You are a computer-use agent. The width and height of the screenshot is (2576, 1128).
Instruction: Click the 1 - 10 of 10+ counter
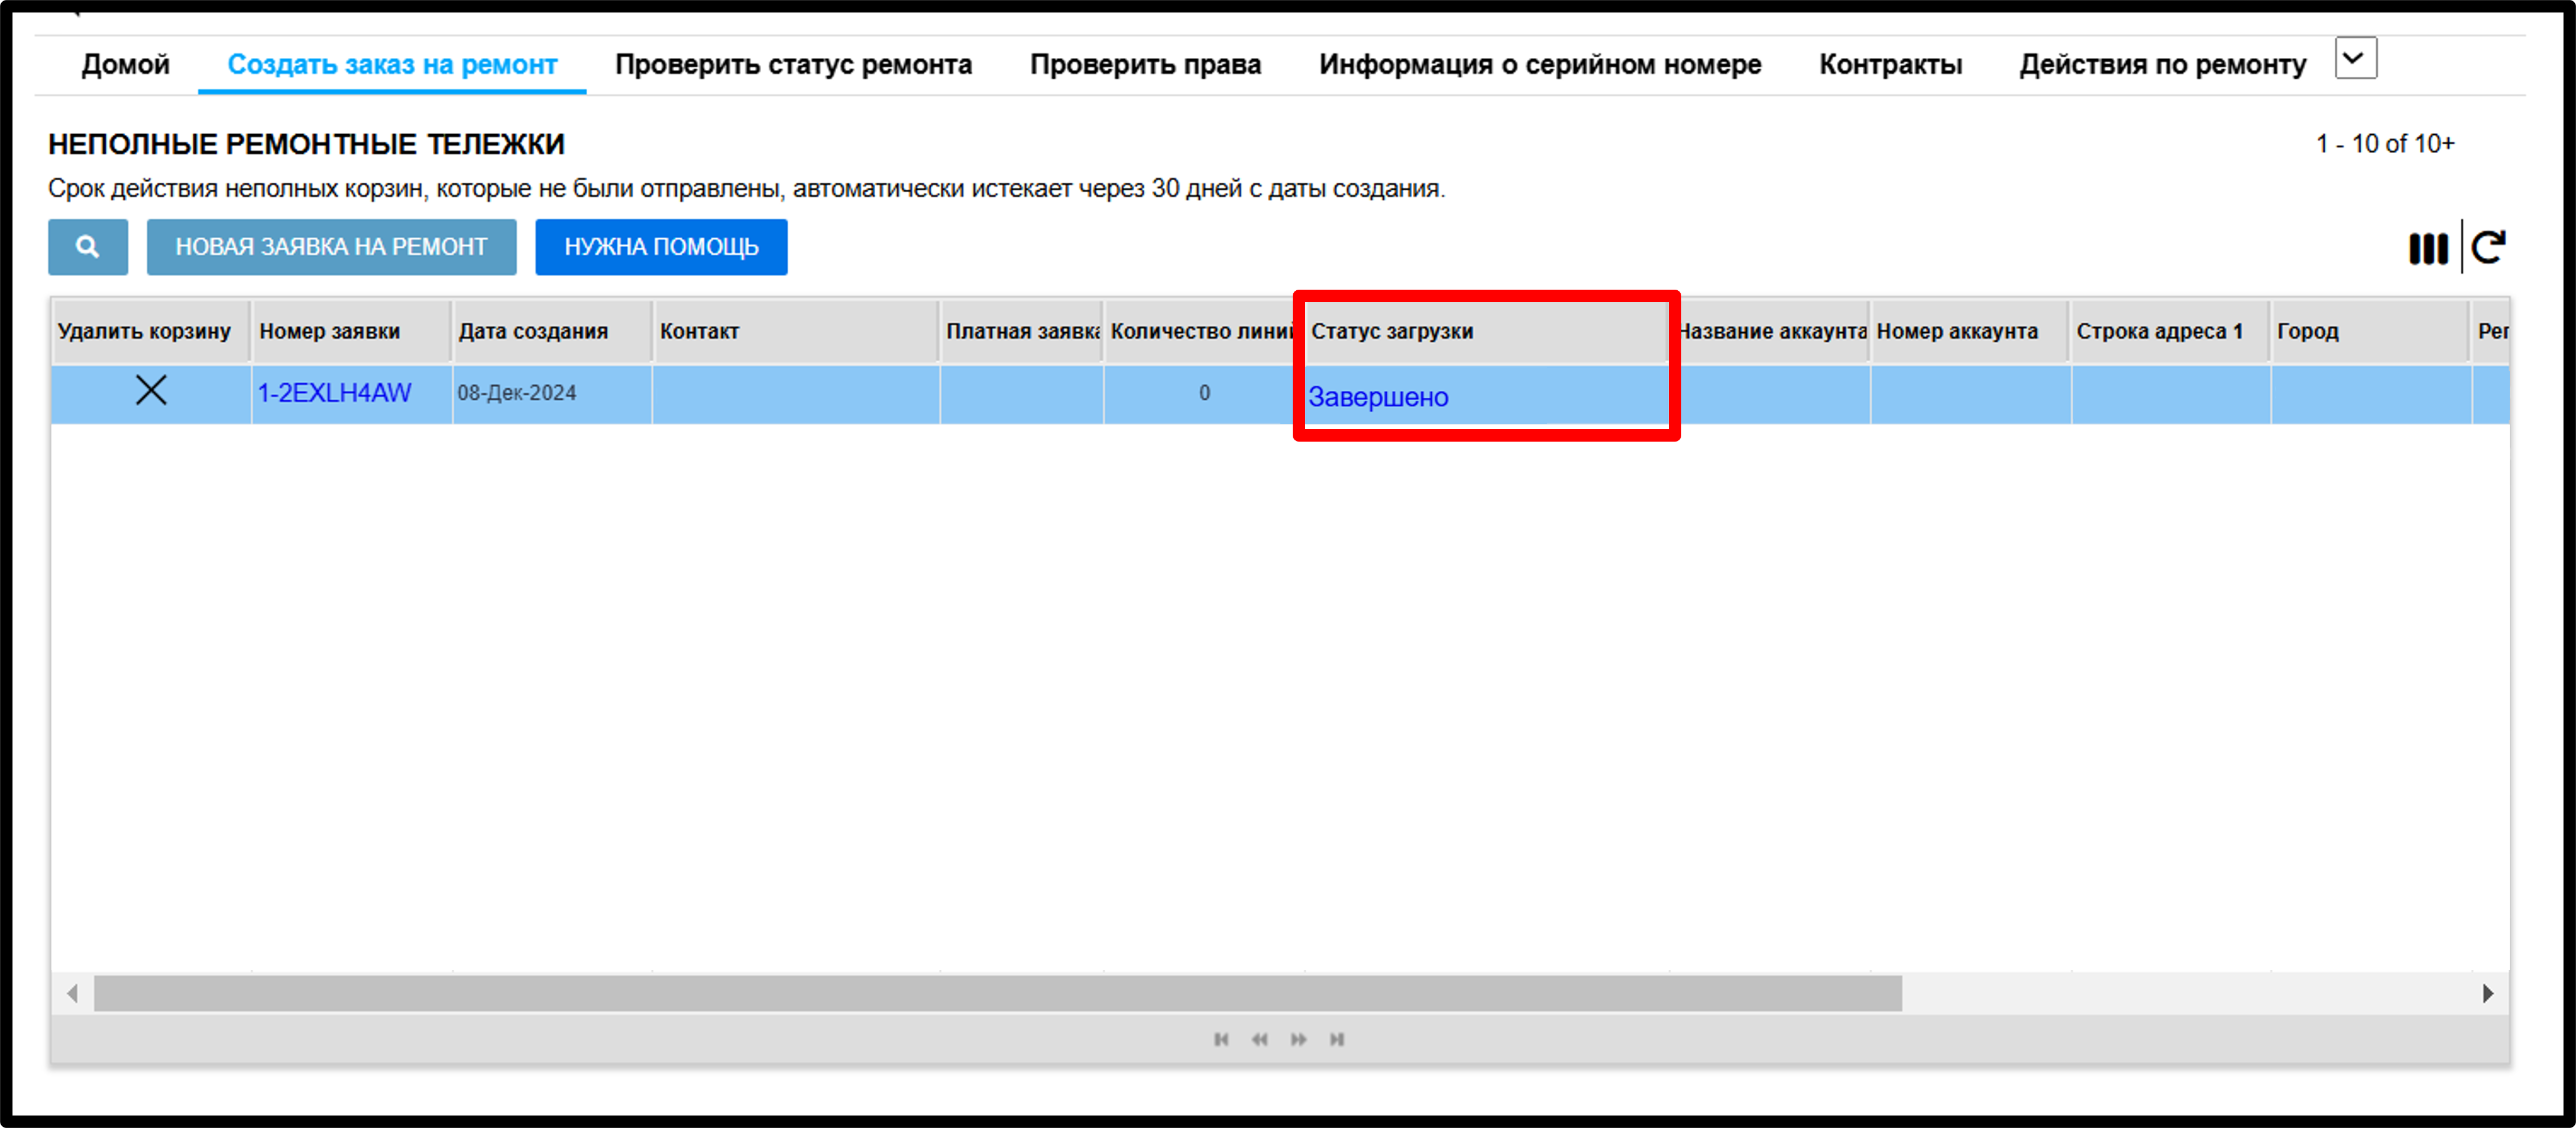tap(2385, 144)
